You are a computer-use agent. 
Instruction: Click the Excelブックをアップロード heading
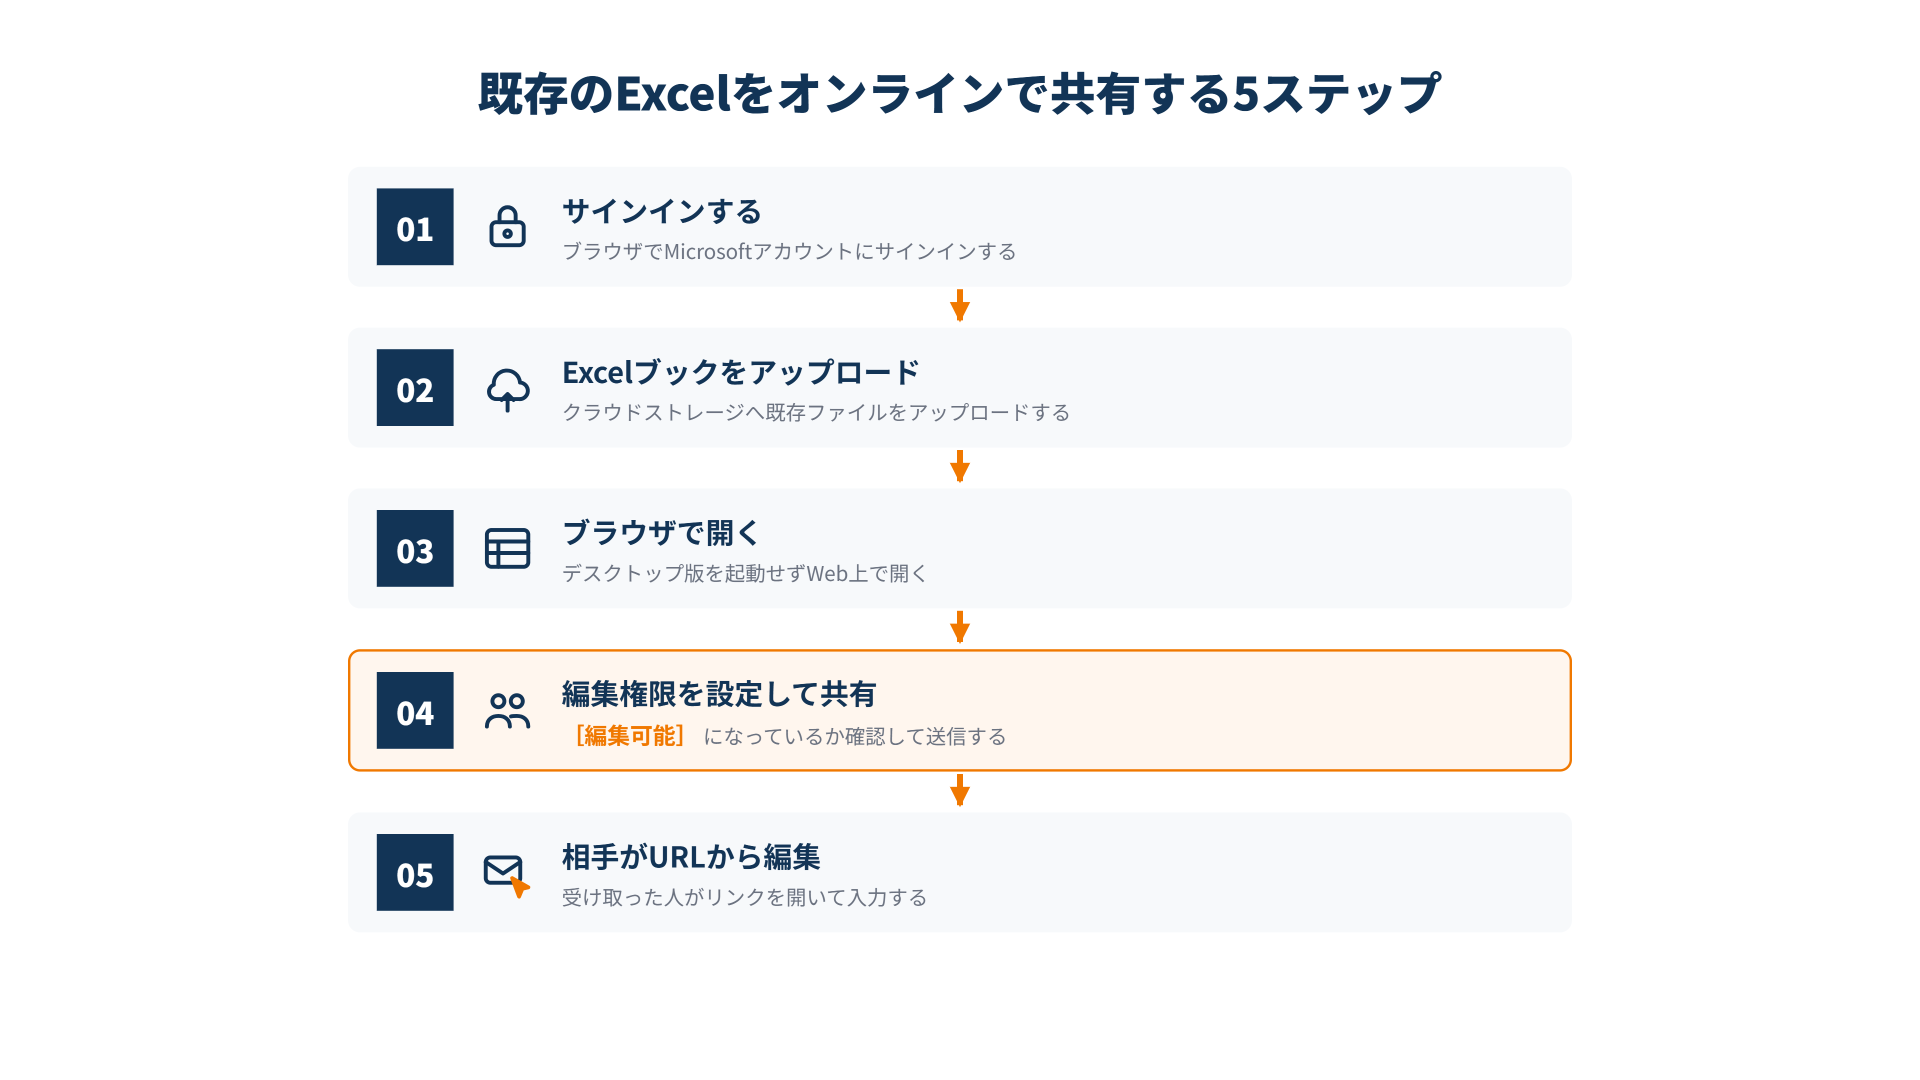(741, 373)
